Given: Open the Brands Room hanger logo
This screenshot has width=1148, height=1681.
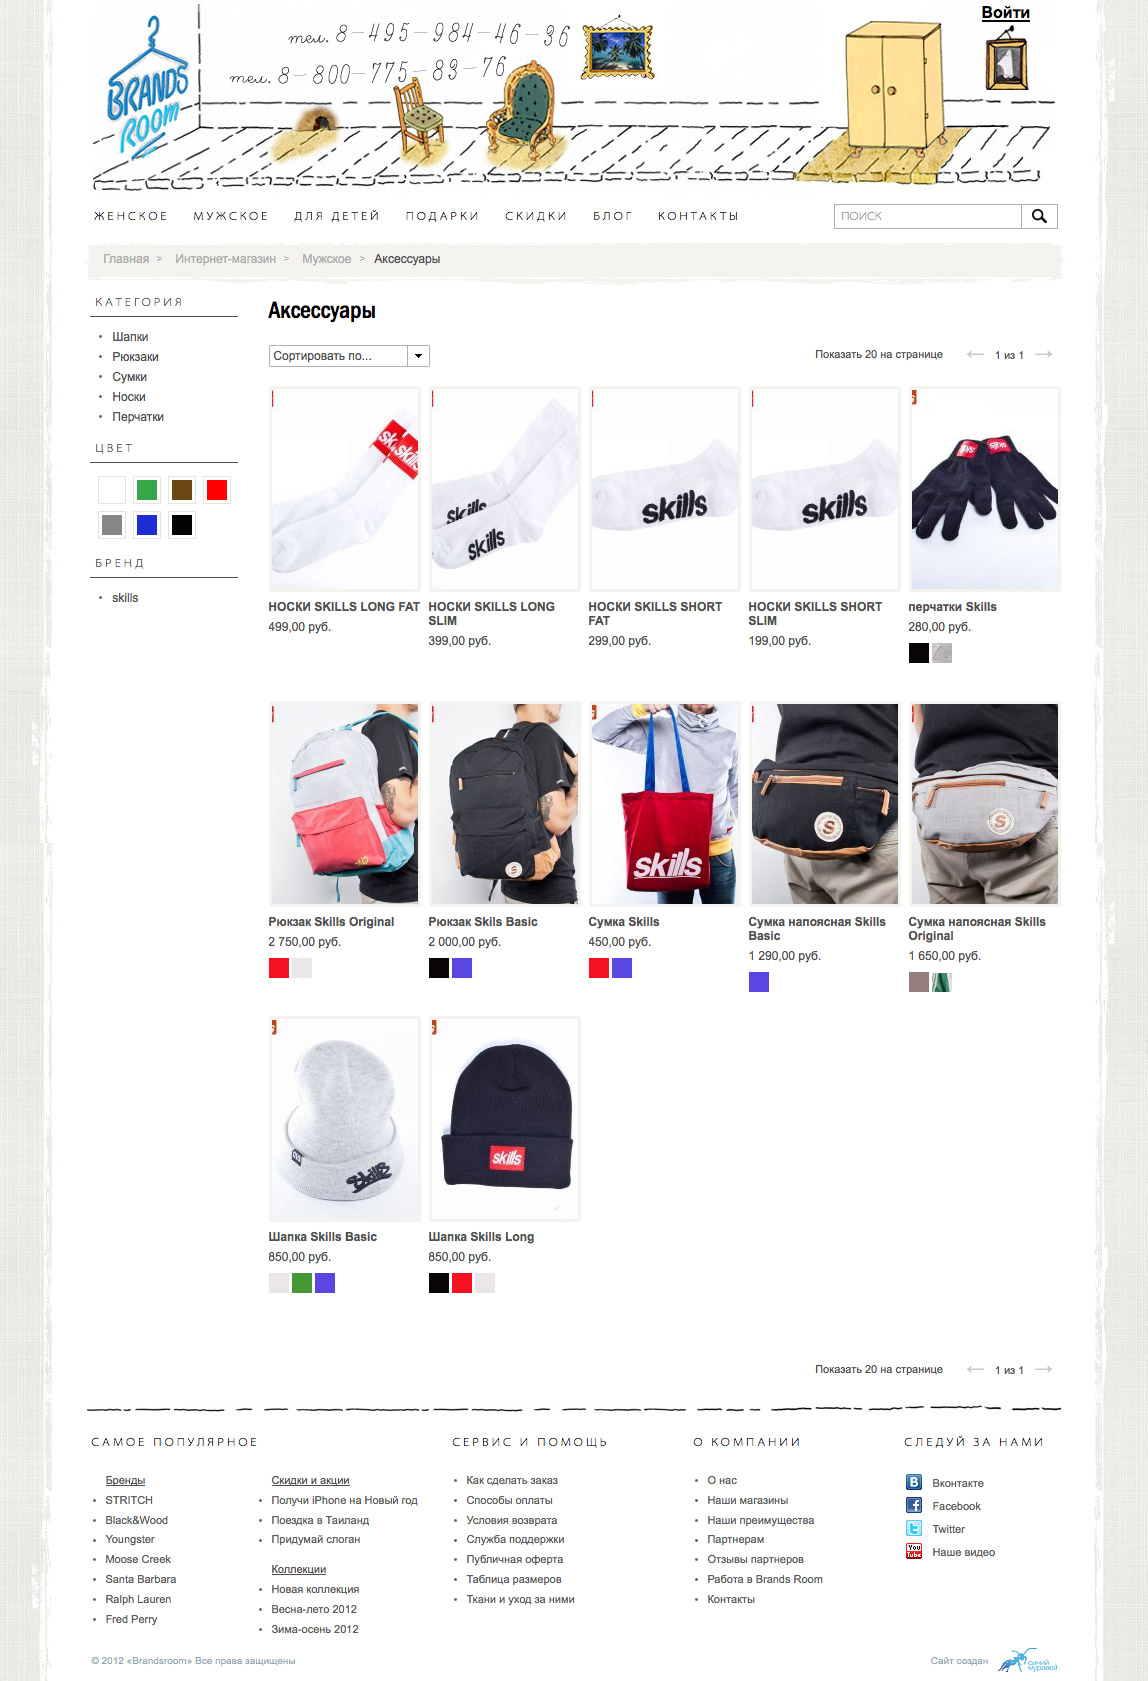Looking at the screenshot, I should coord(147,90).
